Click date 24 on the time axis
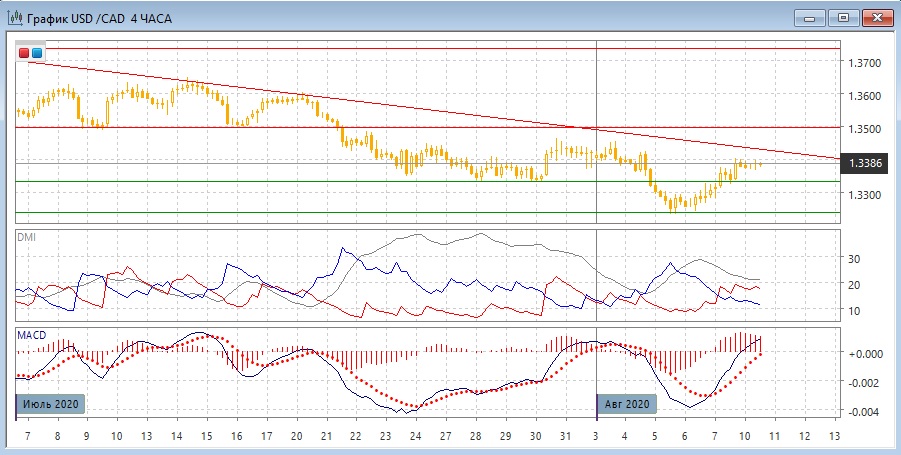The image size is (901, 455). (415, 437)
